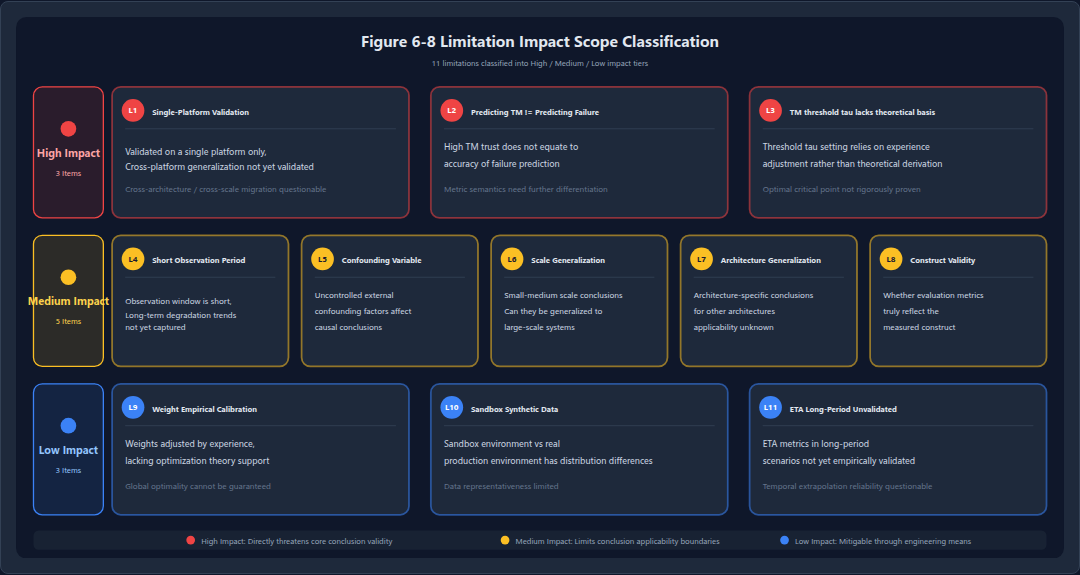Click the yellow L4 badge
Viewport: 1080px width, 575px height.
(133, 260)
